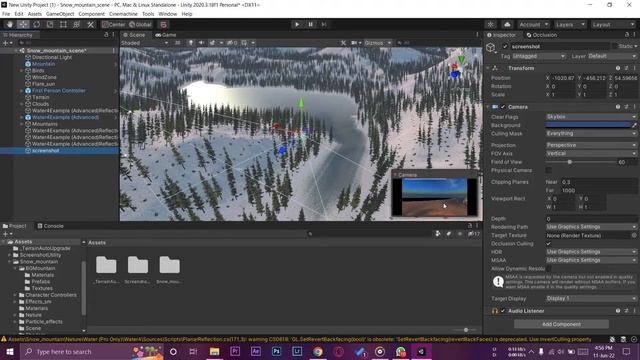This screenshot has height=360, width=640.
Task: Click the Step frame button
Action: 324,24
